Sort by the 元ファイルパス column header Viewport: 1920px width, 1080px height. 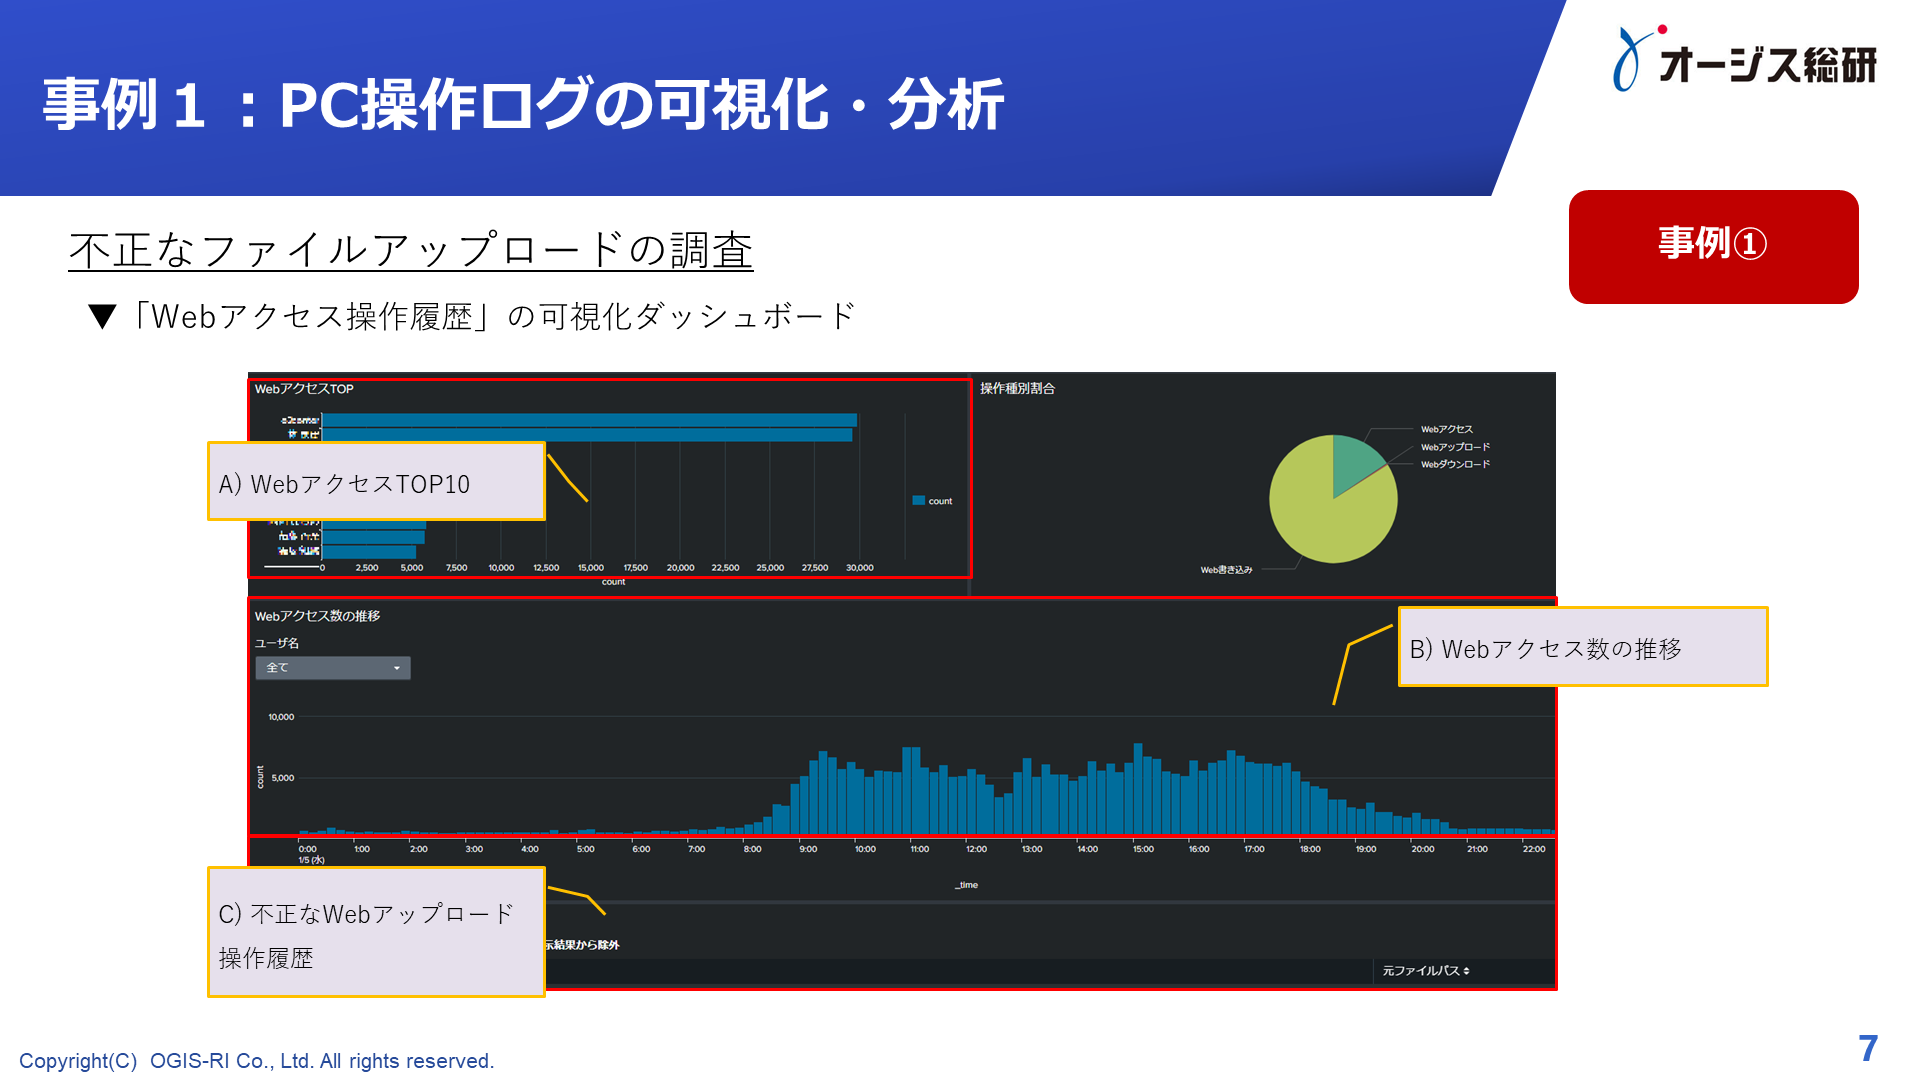(x=1425, y=971)
